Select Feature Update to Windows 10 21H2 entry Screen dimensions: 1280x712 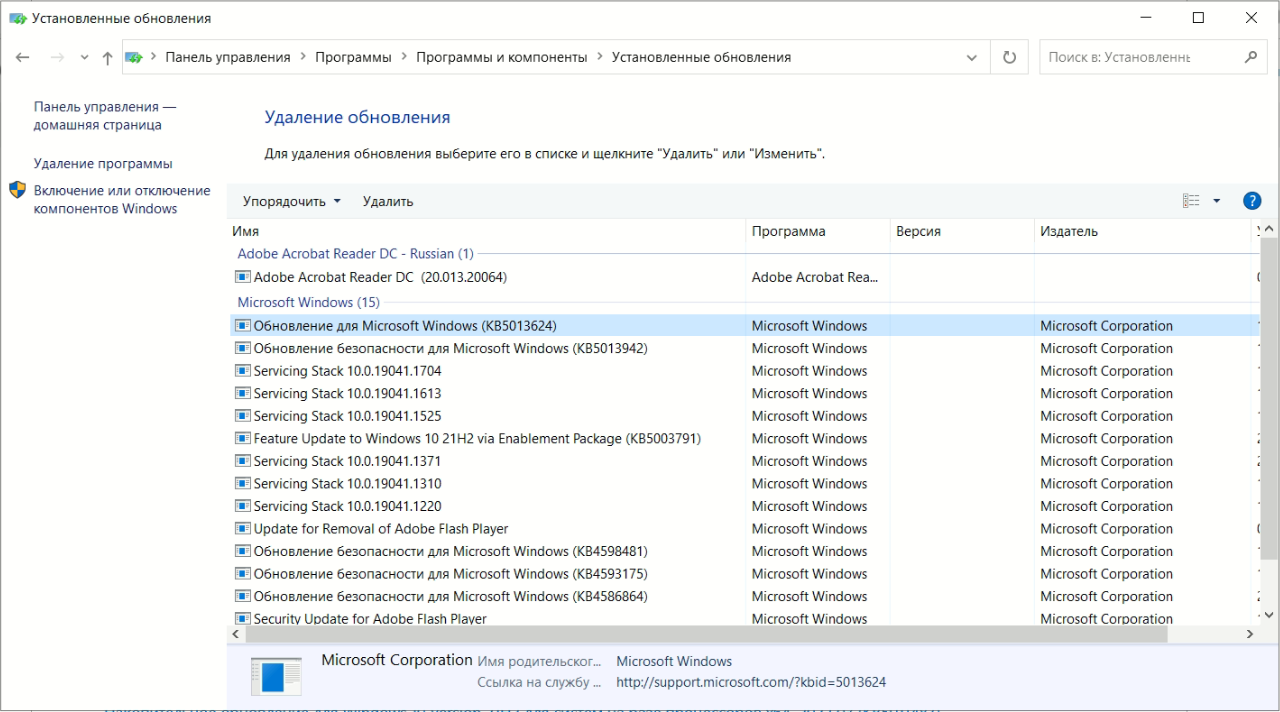[x=477, y=439]
